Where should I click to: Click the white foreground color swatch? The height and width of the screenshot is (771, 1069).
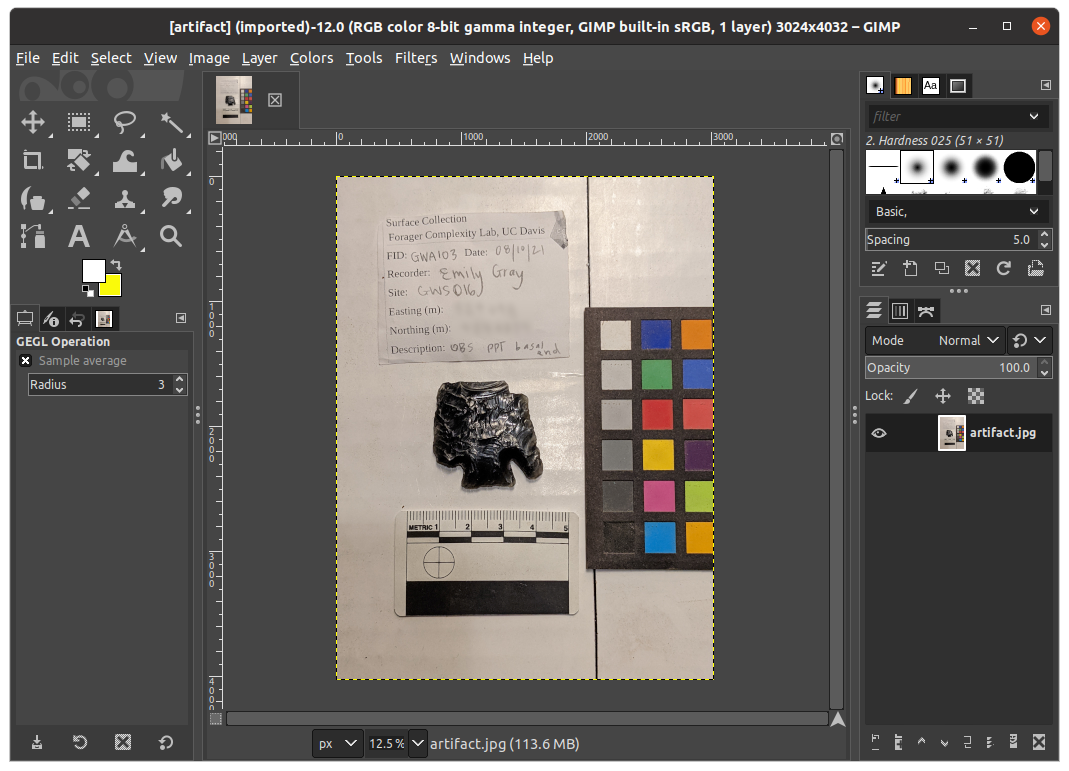(x=93, y=271)
